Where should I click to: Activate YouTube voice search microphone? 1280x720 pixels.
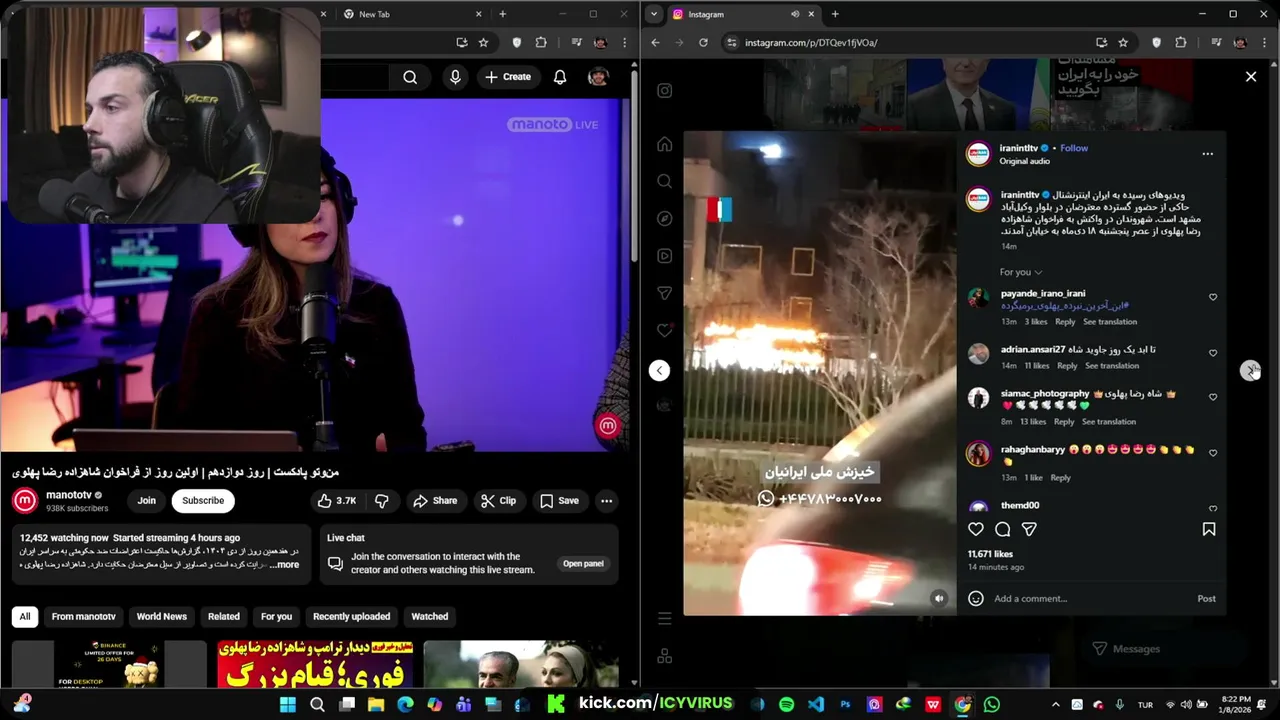tap(455, 77)
